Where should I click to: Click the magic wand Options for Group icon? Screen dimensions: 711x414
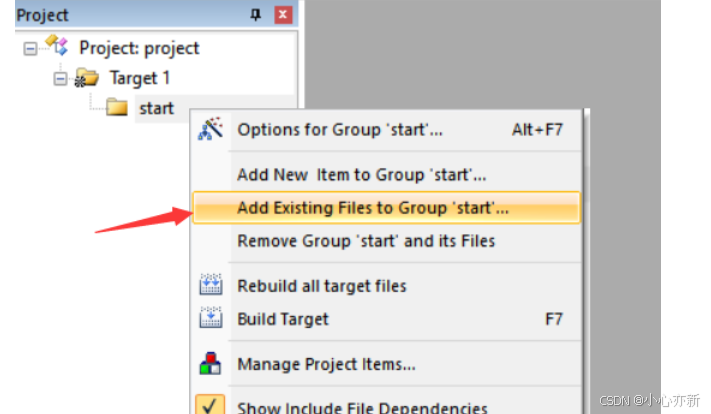(210, 129)
